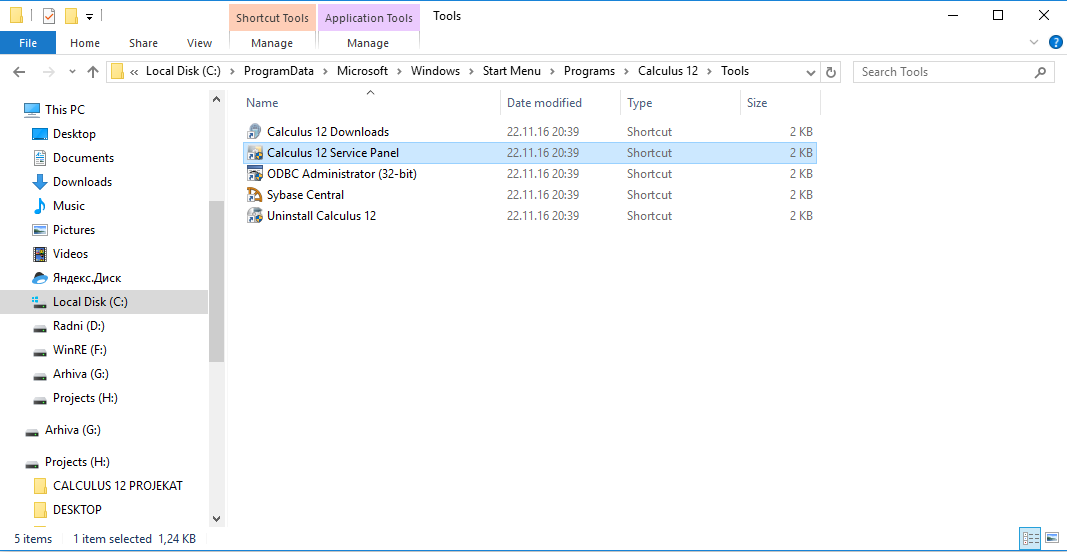Click the Calculus 12 Downloads shortcut icon
Viewport: 1067px width, 552px height.
click(254, 132)
